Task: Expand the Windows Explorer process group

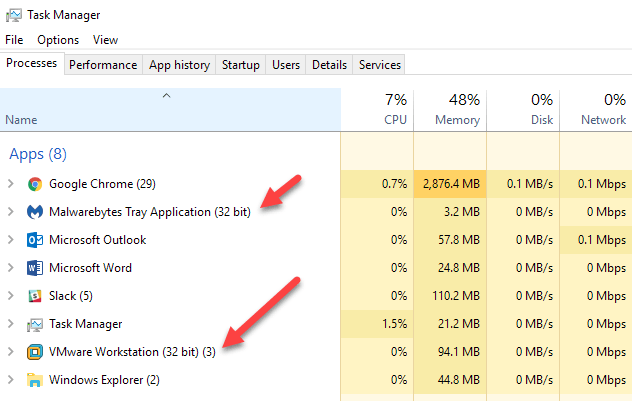Action: (10, 380)
